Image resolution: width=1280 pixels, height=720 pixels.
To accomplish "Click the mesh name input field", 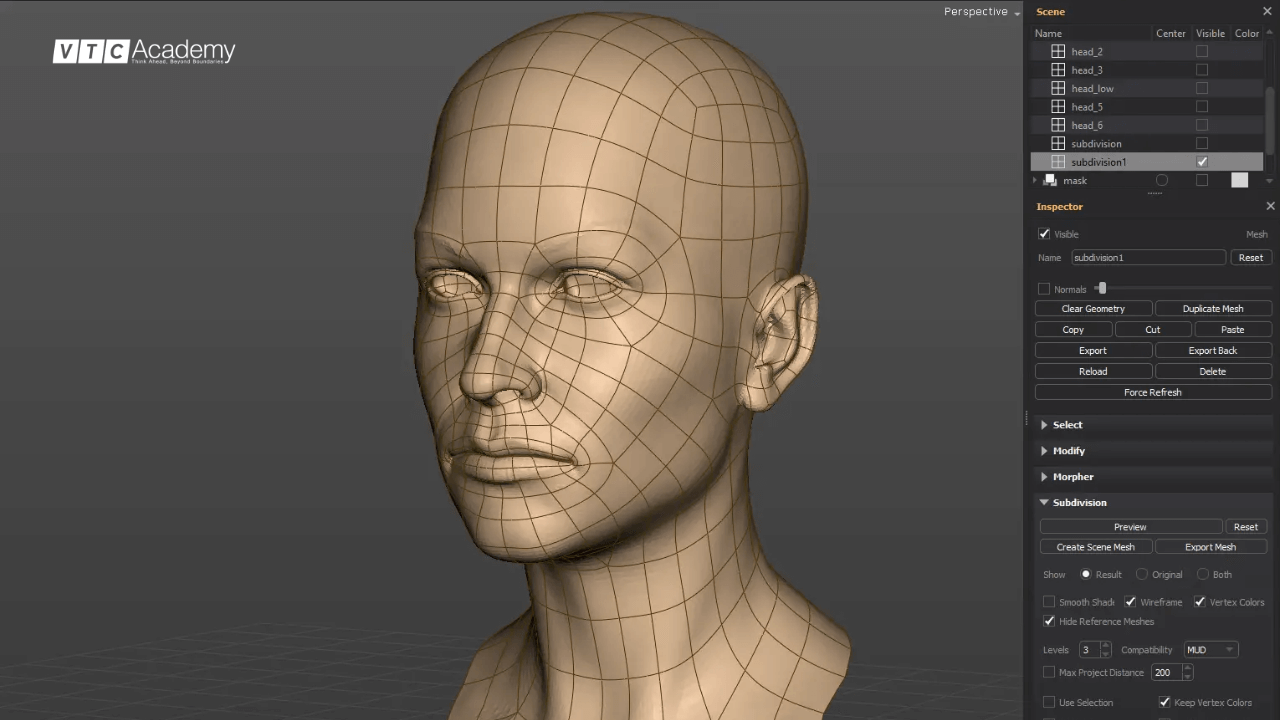I will tap(1148, 258).
